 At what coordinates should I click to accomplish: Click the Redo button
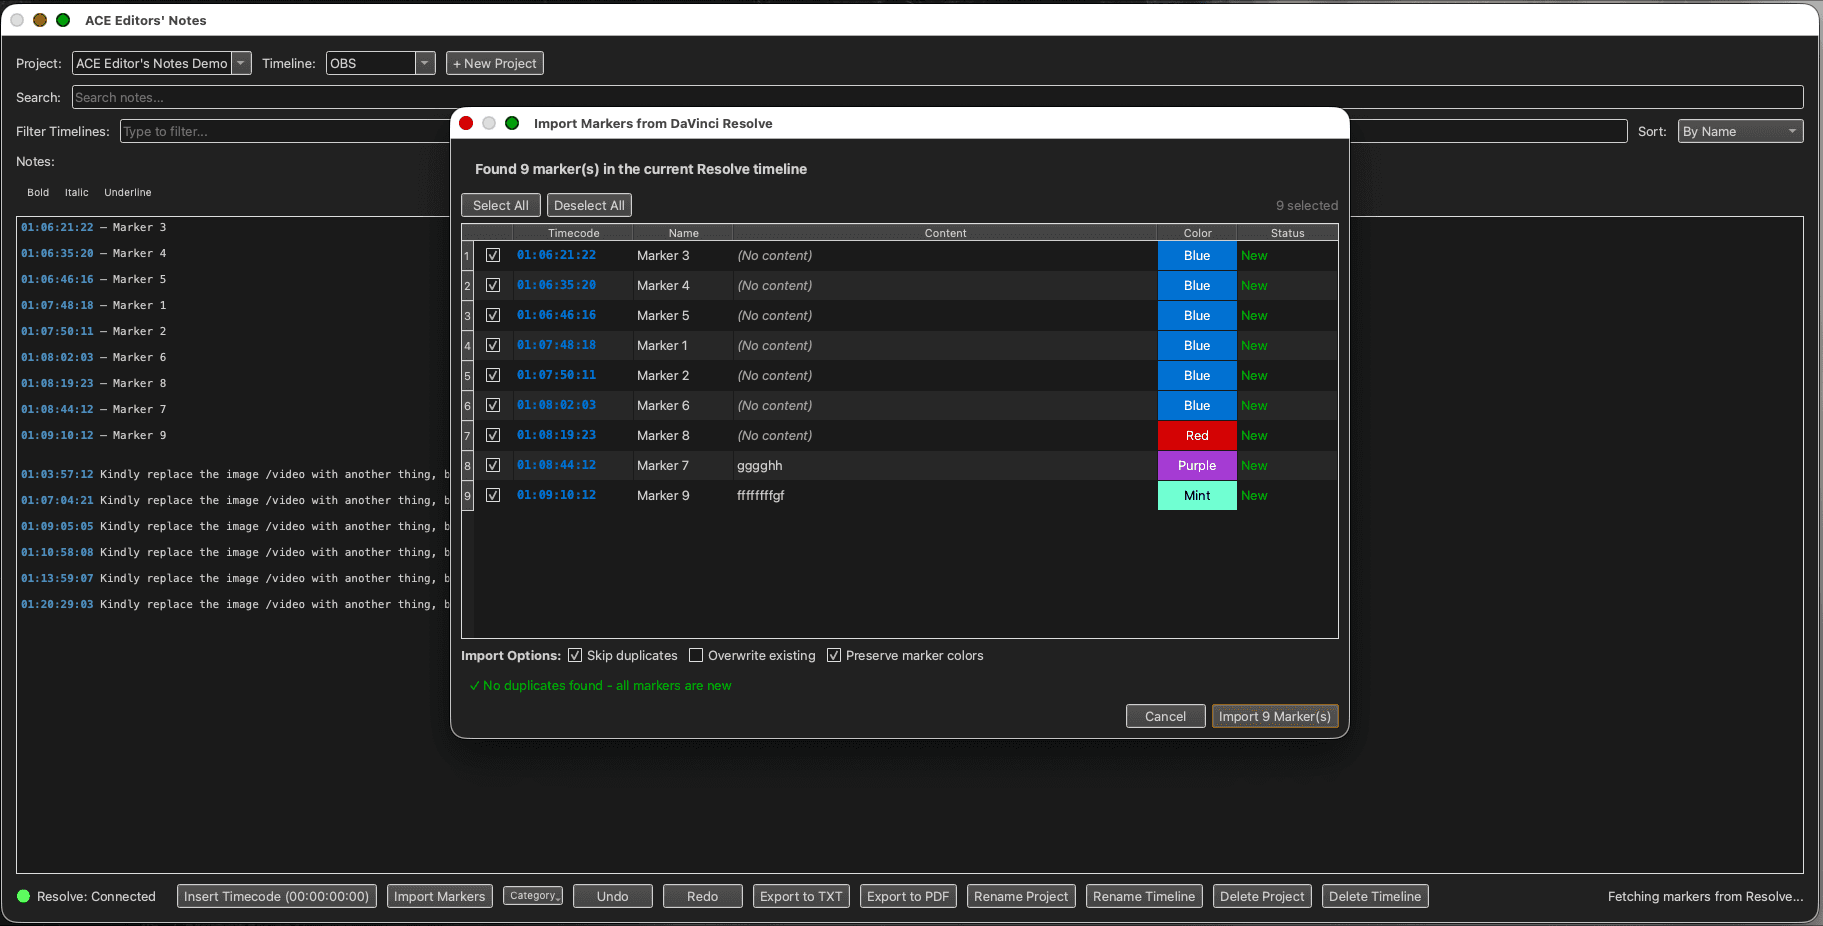pos(703,896)
